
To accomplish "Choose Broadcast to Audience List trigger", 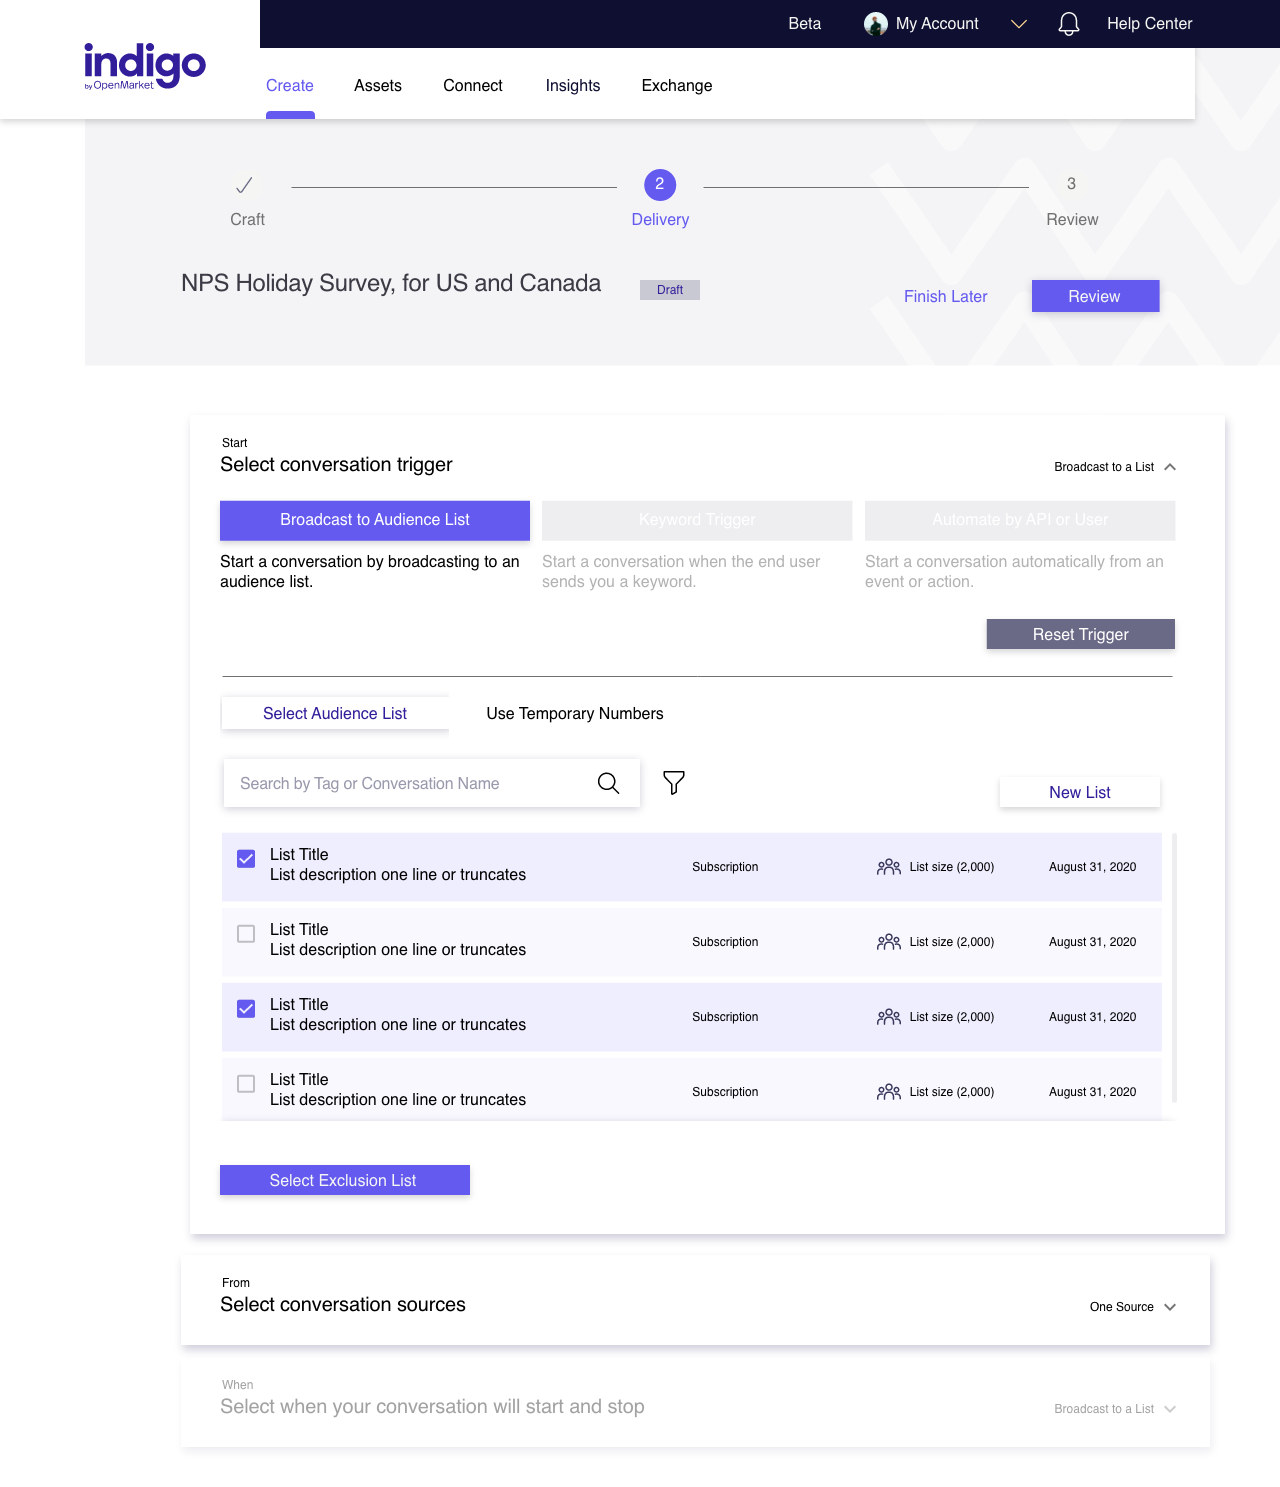I will pos(375,520).
